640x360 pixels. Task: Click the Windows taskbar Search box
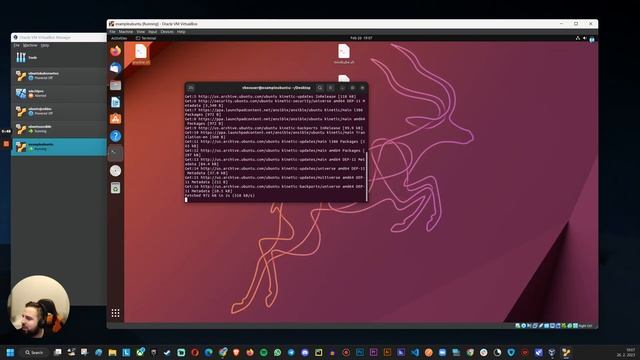(x=34, y=352)
